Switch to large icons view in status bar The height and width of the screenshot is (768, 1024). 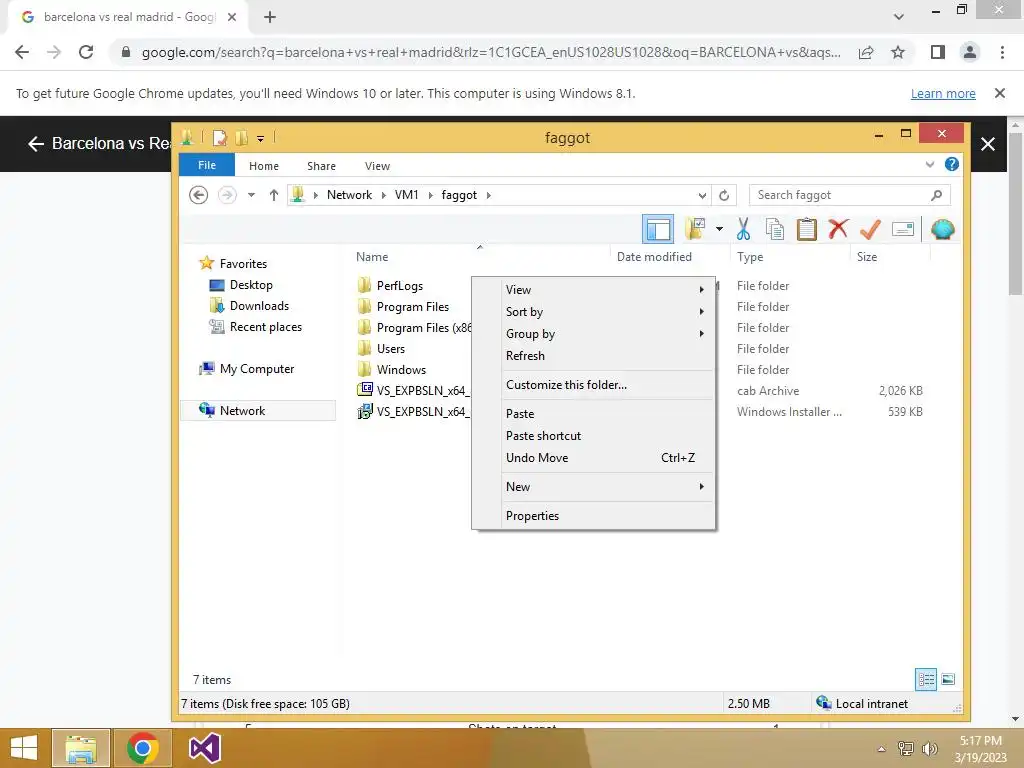pyautogui.click(x=948, y=679)
